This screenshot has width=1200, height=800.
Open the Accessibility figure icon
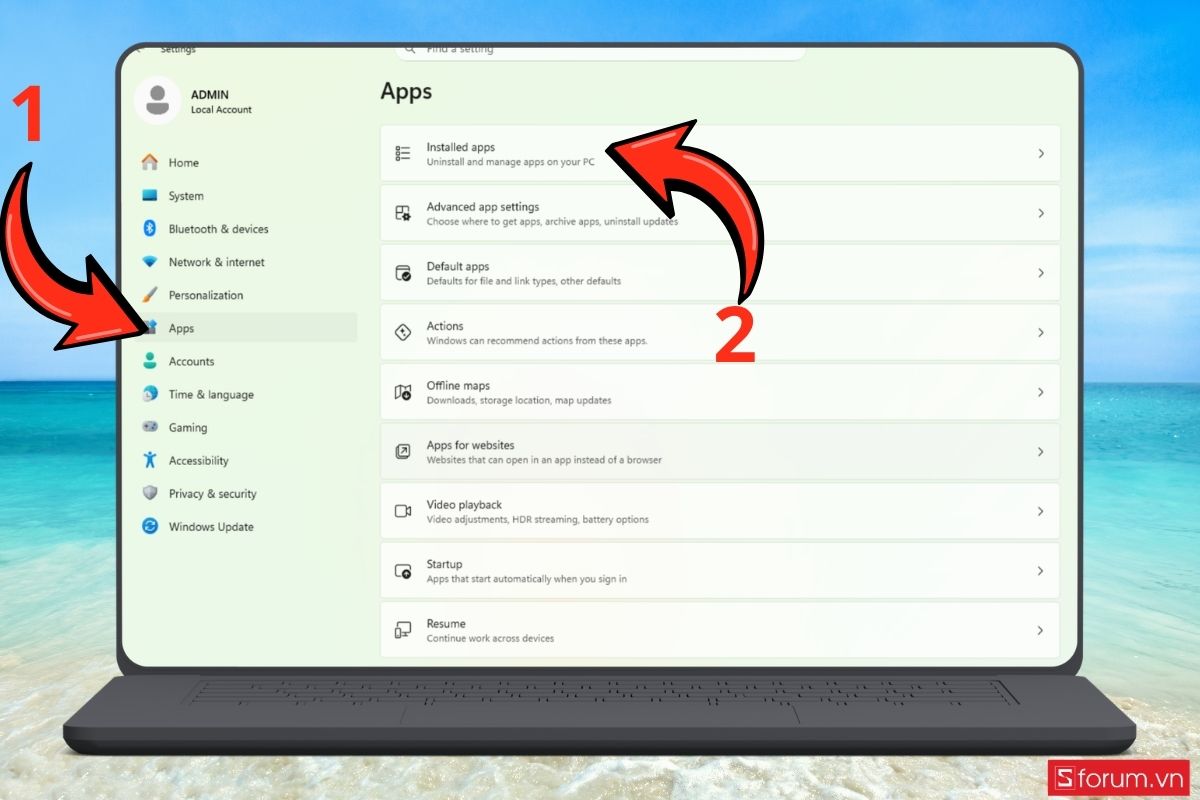click(x=150, y=460)
